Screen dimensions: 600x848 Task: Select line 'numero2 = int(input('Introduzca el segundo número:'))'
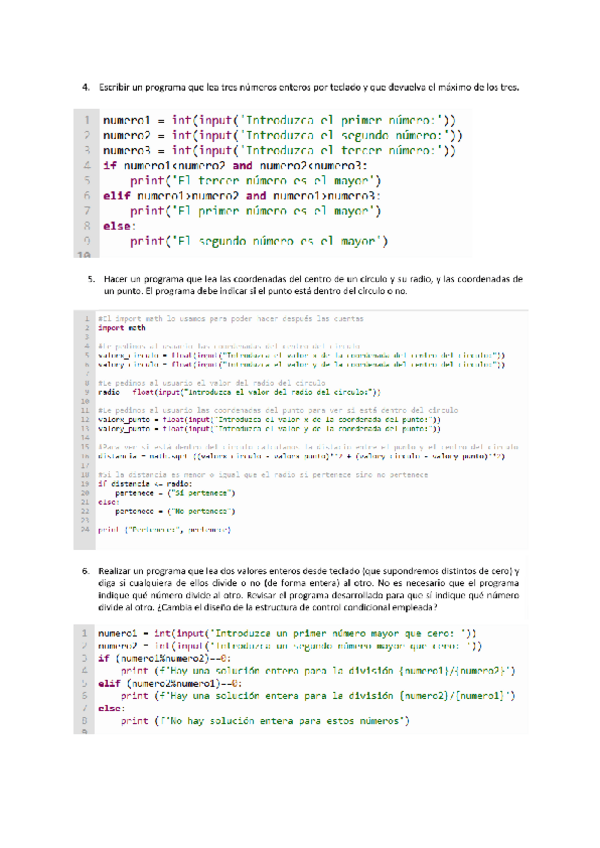click(282, 135)
